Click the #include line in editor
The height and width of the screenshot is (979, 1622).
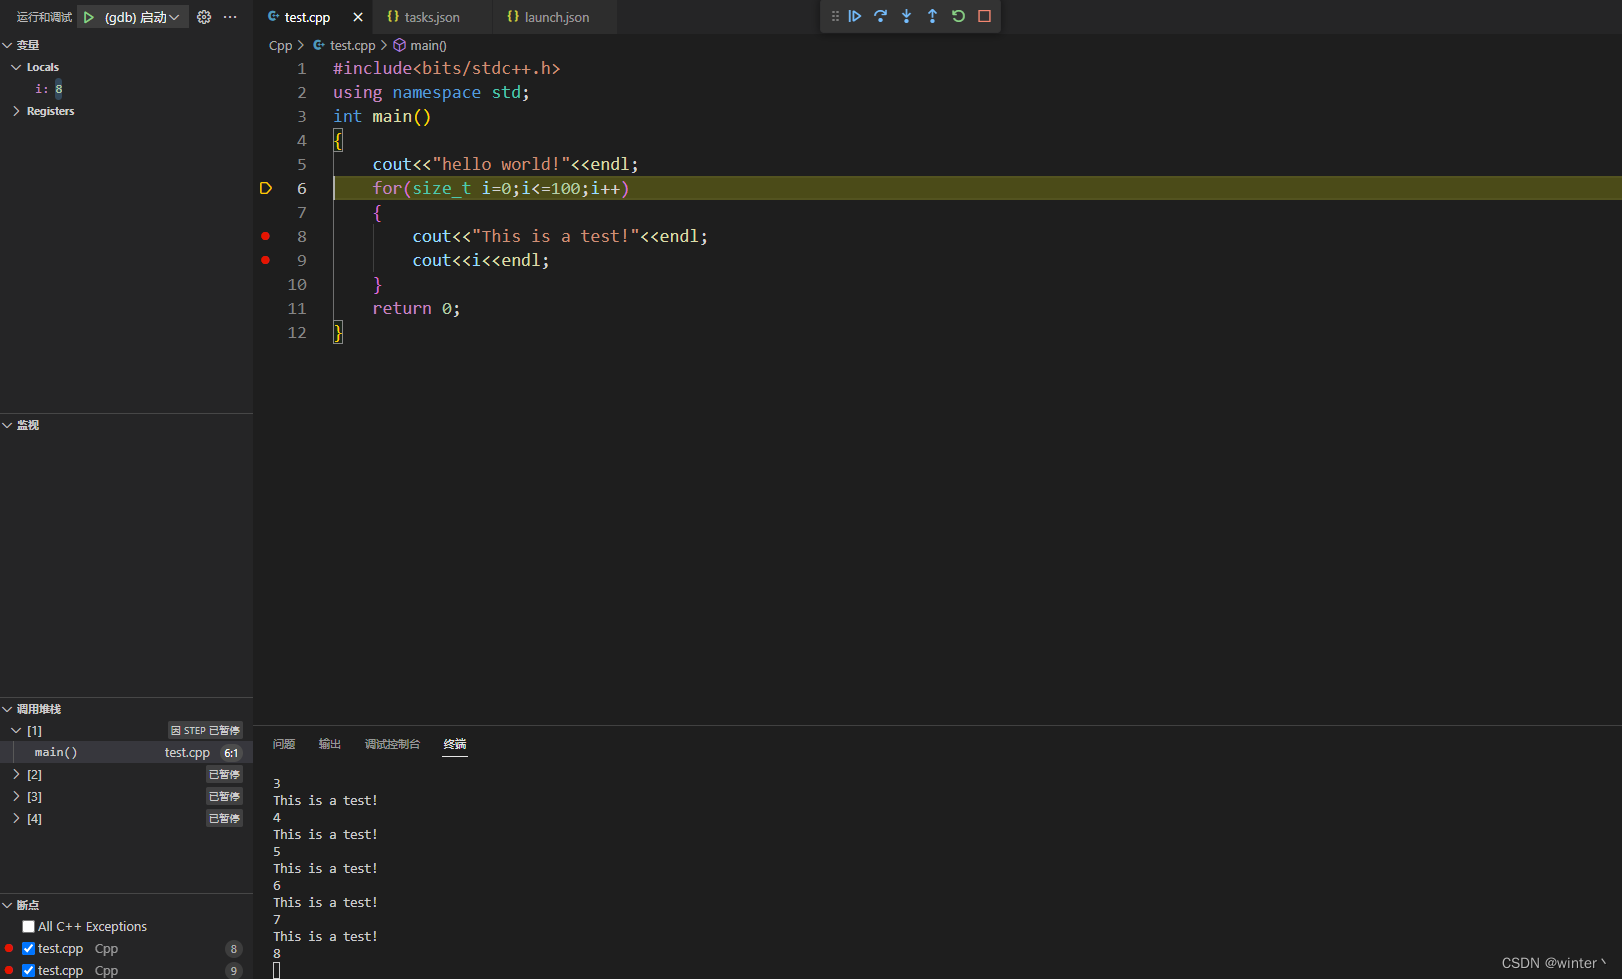(x=446, y=68)
